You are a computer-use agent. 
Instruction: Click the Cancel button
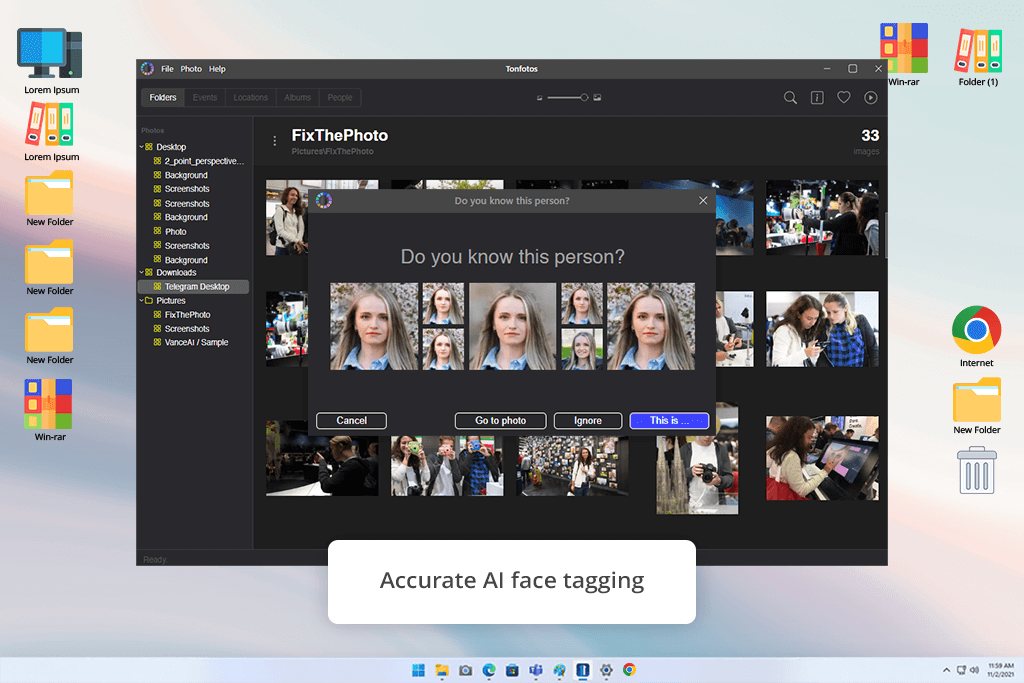351,421
